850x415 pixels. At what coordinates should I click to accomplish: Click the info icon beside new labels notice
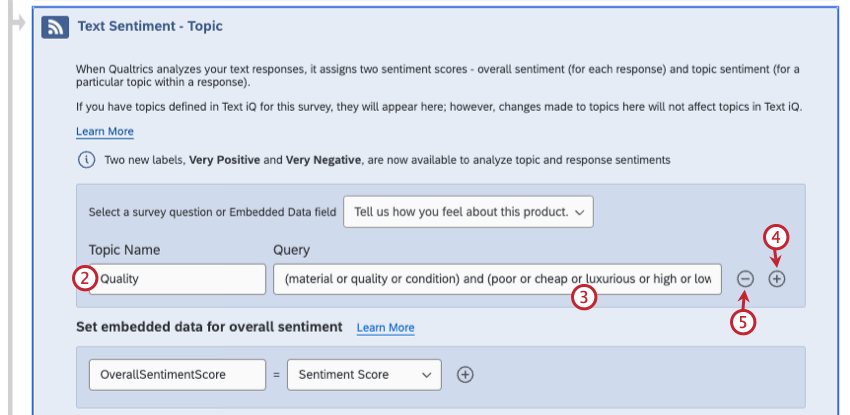click(x=86, y=160)
